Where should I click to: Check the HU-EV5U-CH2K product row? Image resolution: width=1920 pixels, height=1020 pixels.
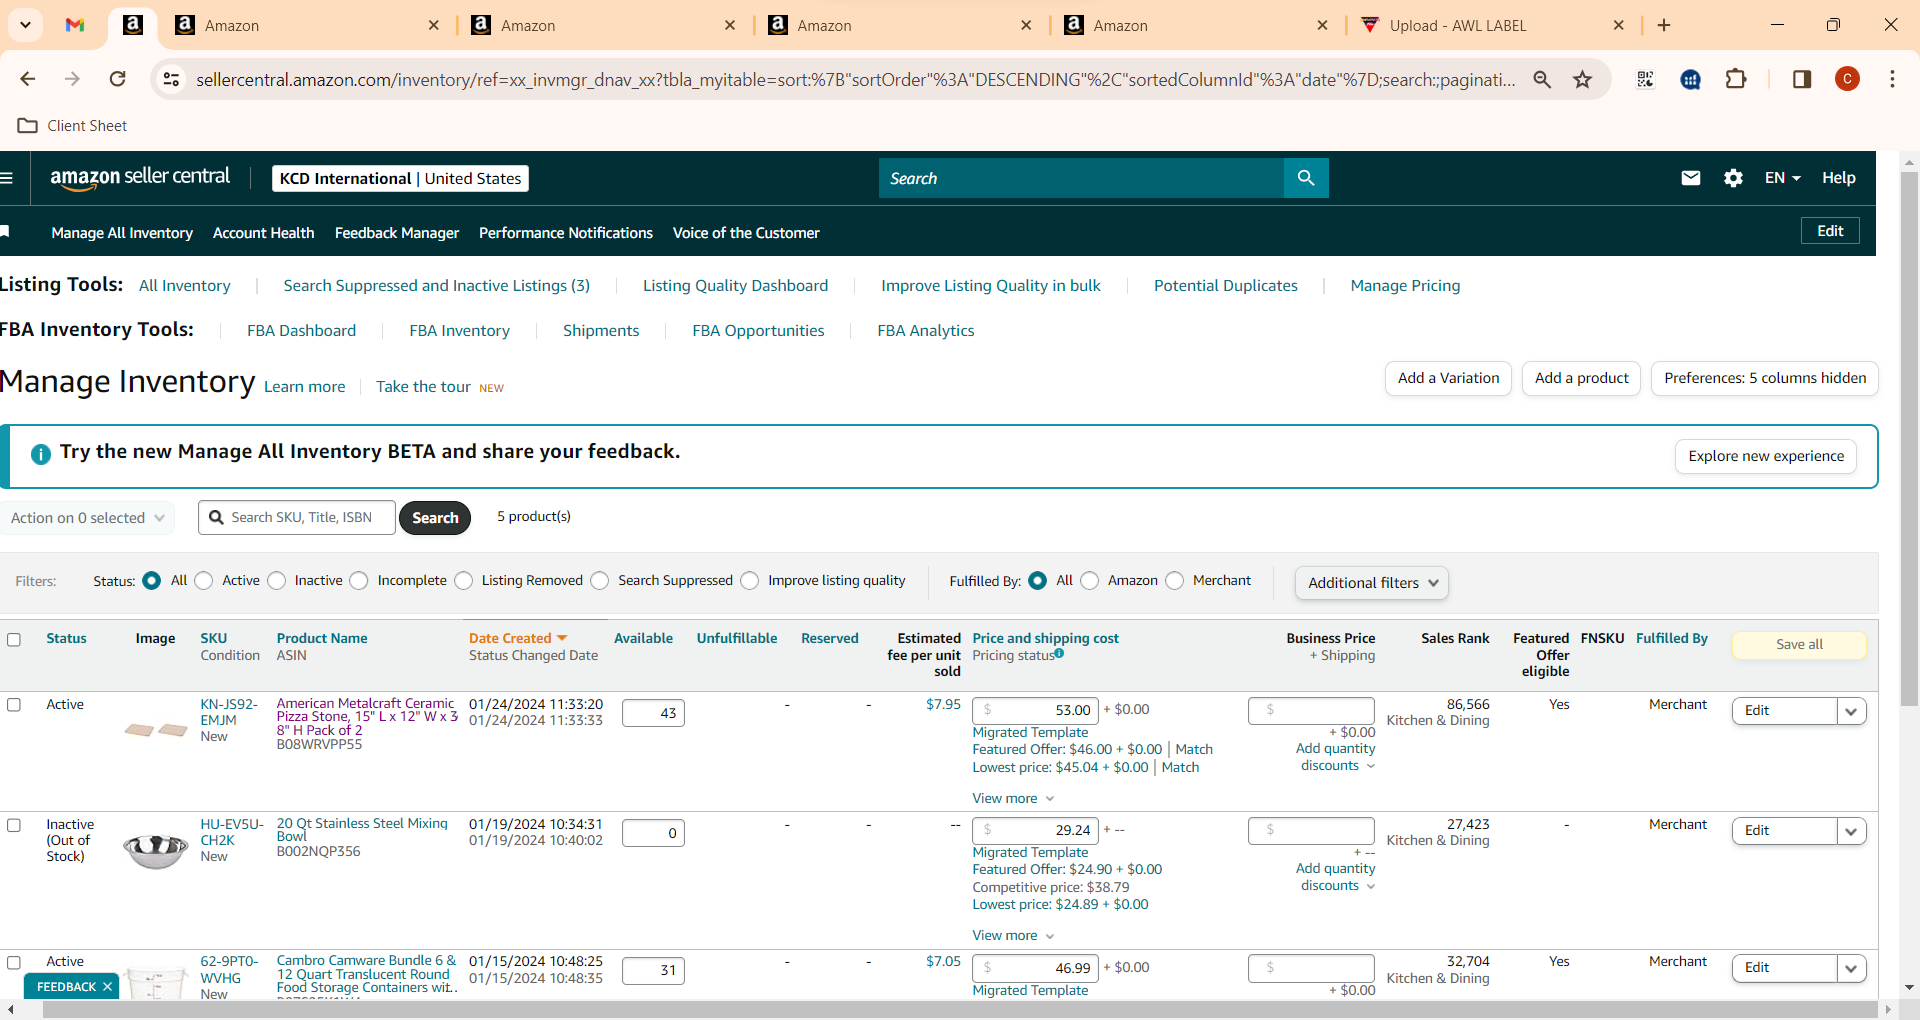[x=14, y=825]
